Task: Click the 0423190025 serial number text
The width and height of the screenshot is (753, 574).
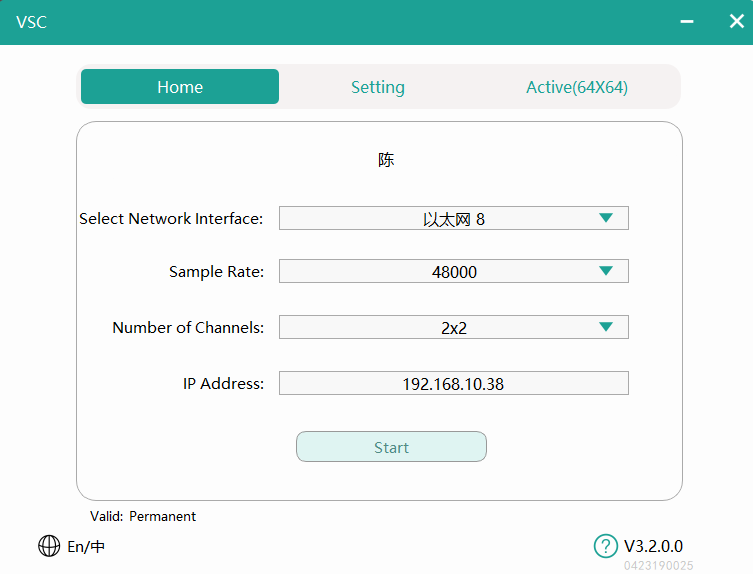Action: [658, 565]
